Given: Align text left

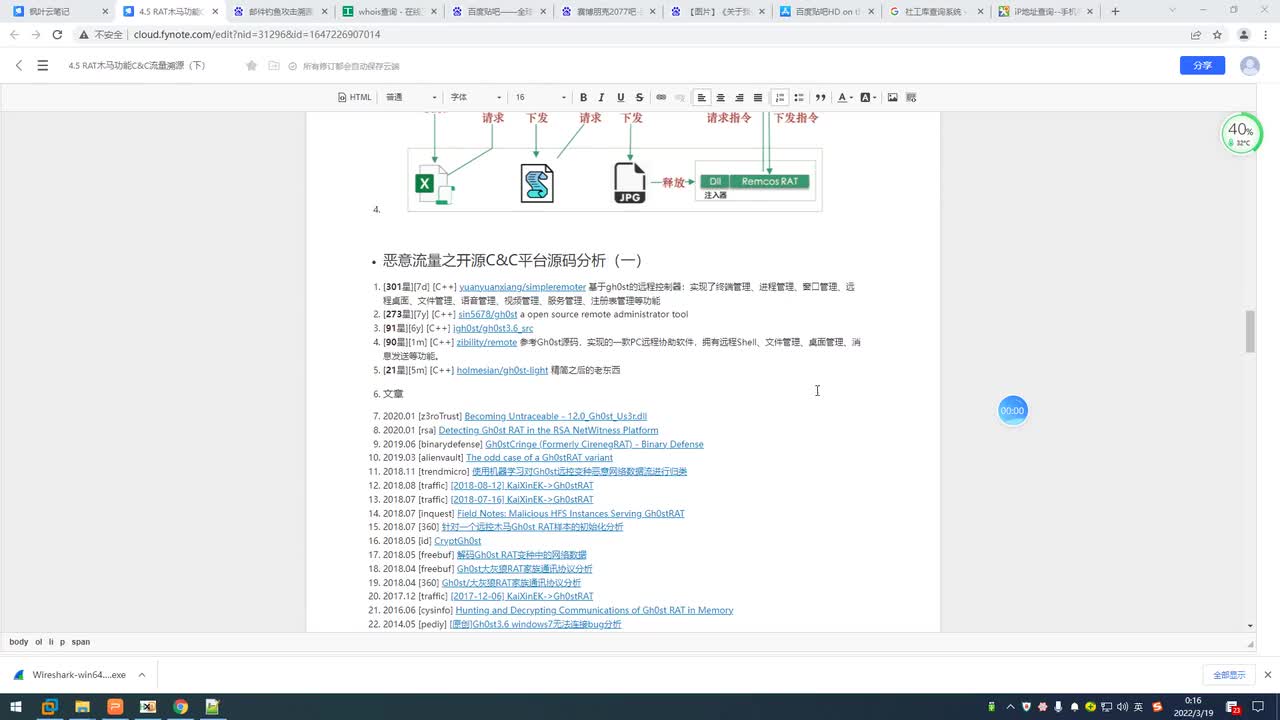Looking at the screenshot, I should coord(702,97).
